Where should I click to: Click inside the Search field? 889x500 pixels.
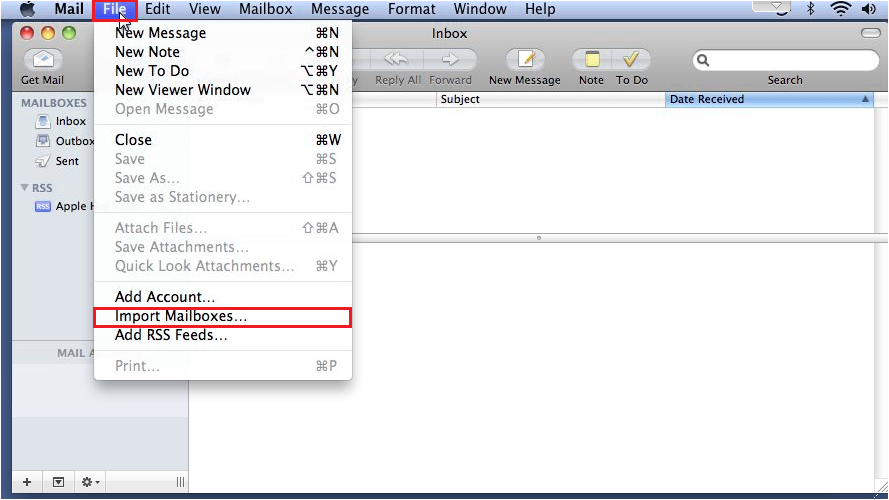[x=785, y=60]
